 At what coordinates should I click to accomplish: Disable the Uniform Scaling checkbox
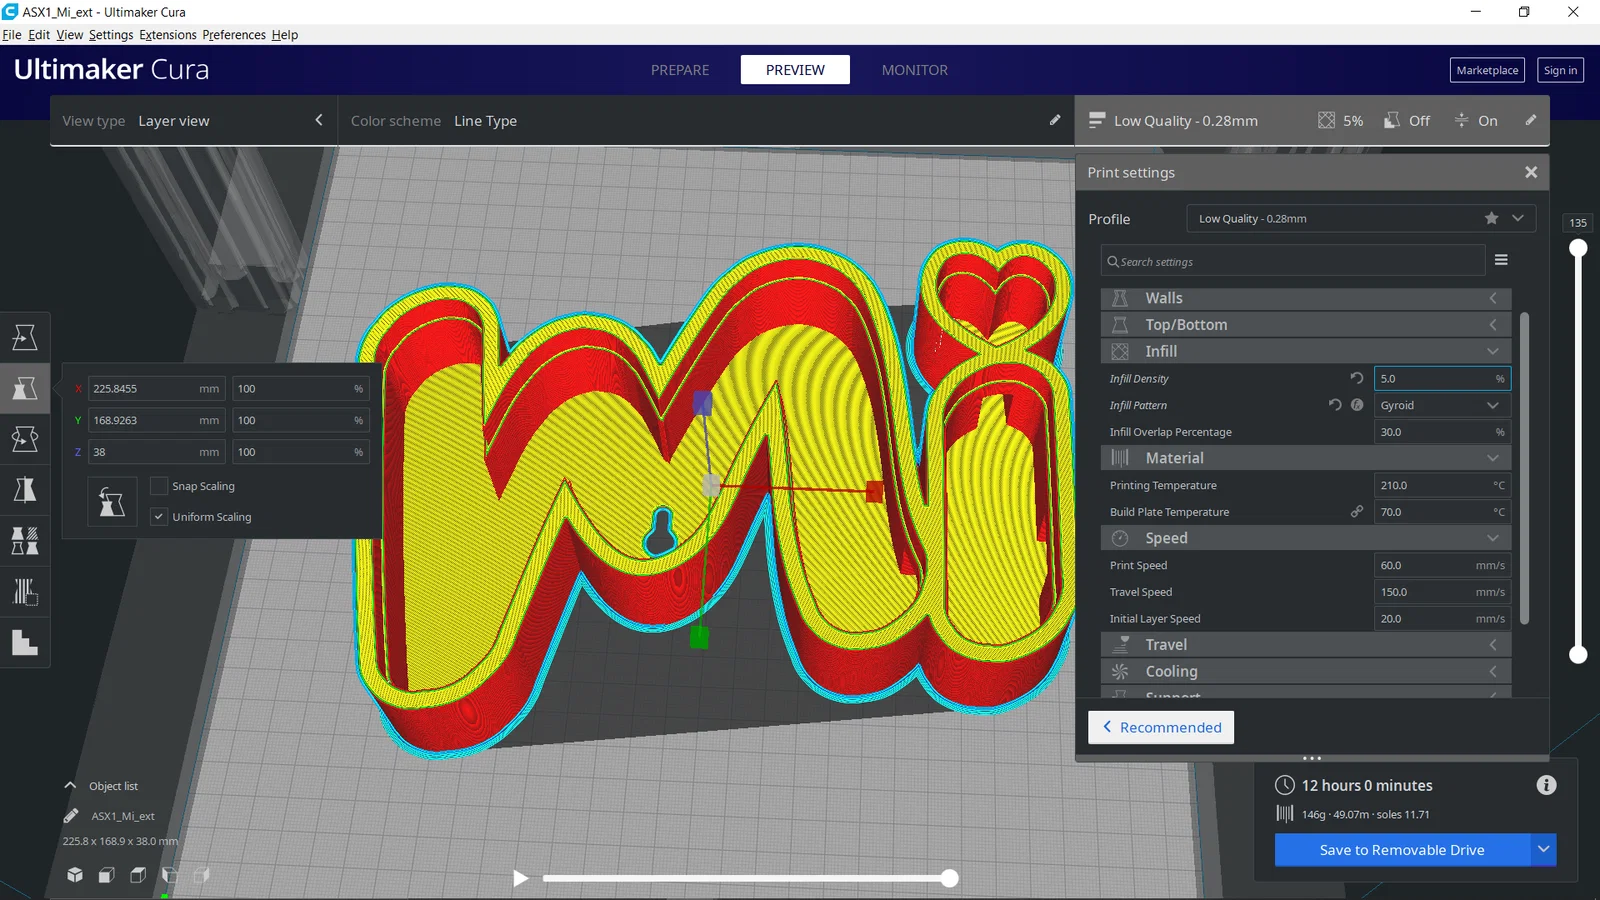pos(158,516)
